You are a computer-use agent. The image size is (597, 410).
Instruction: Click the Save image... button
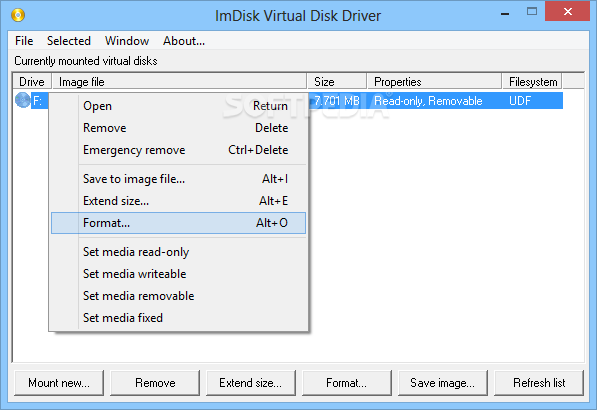coord(443,383)
